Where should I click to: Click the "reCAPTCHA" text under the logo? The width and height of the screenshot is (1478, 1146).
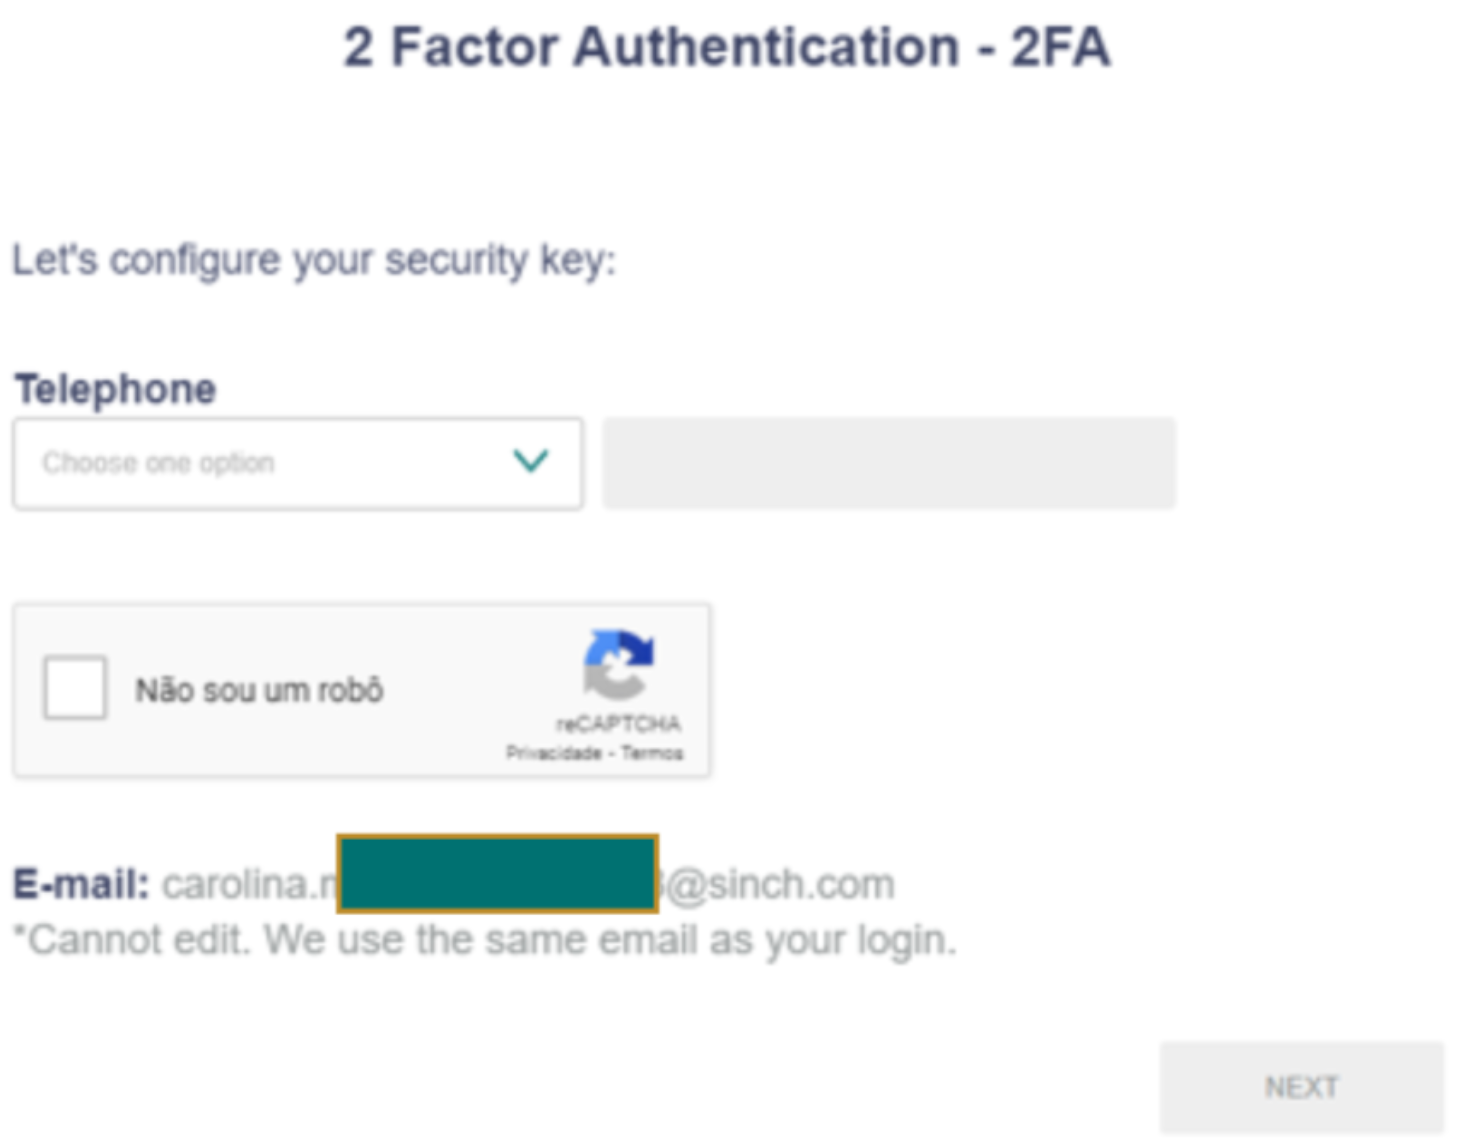tap(618, 723)
